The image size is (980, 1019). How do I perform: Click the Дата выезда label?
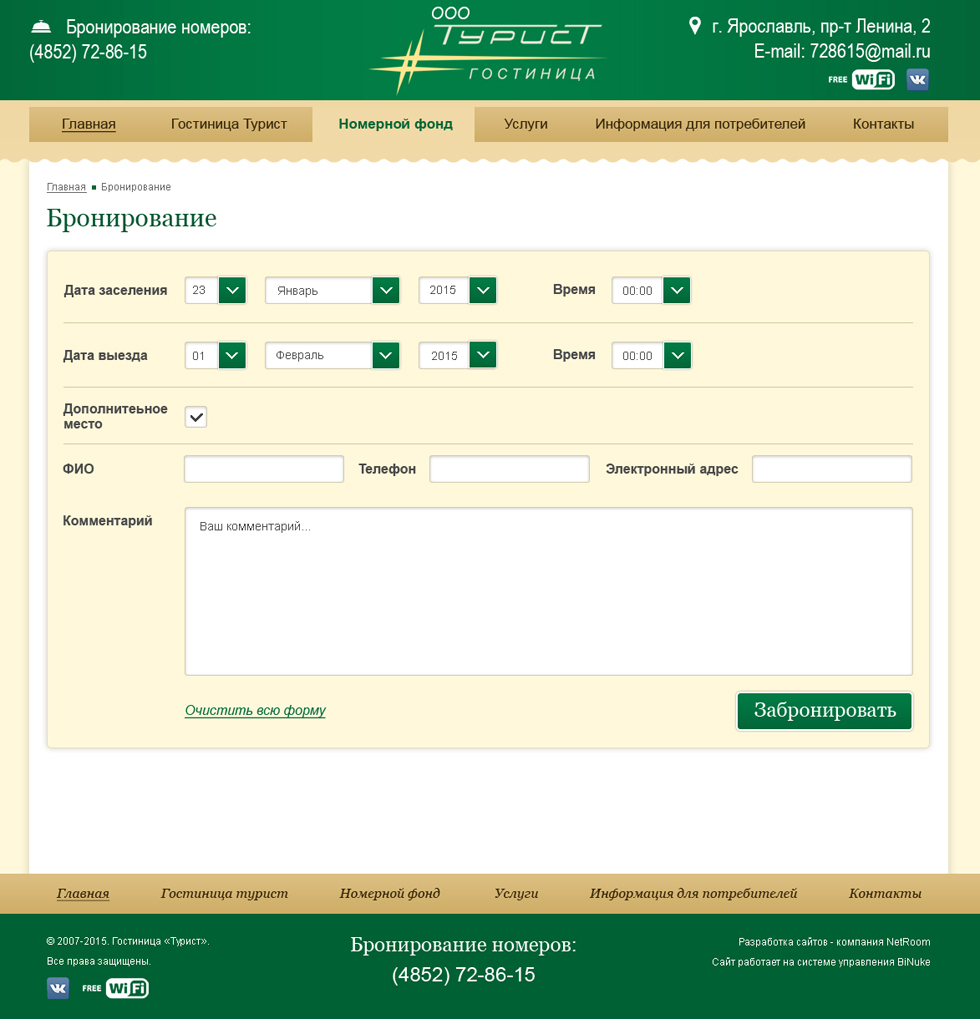point(105,355)
